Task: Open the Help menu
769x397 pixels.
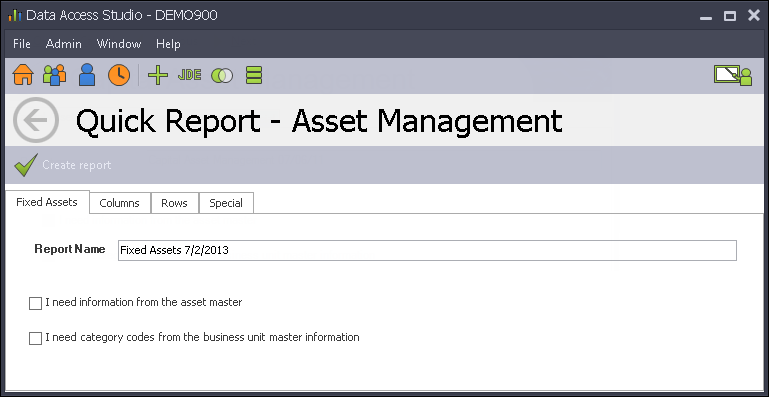Action: coord(168,44)
